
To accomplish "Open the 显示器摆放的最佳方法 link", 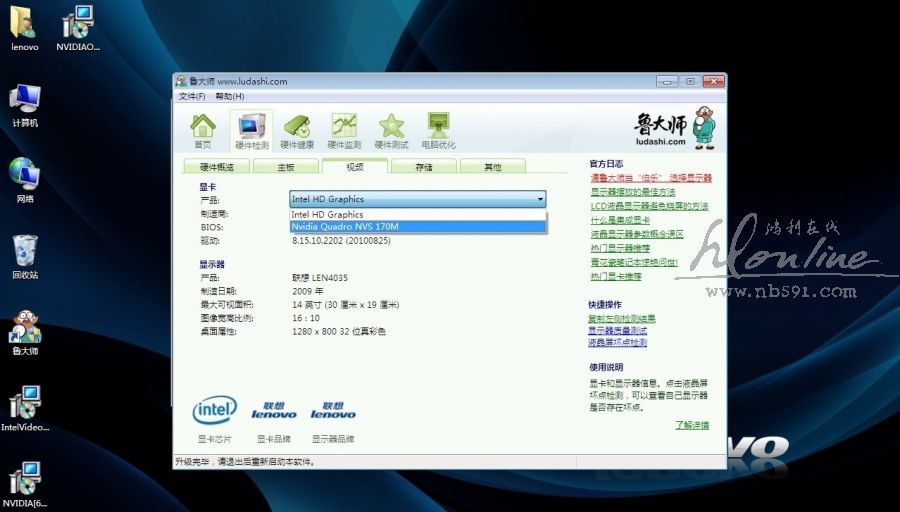I will click(633, 192).
